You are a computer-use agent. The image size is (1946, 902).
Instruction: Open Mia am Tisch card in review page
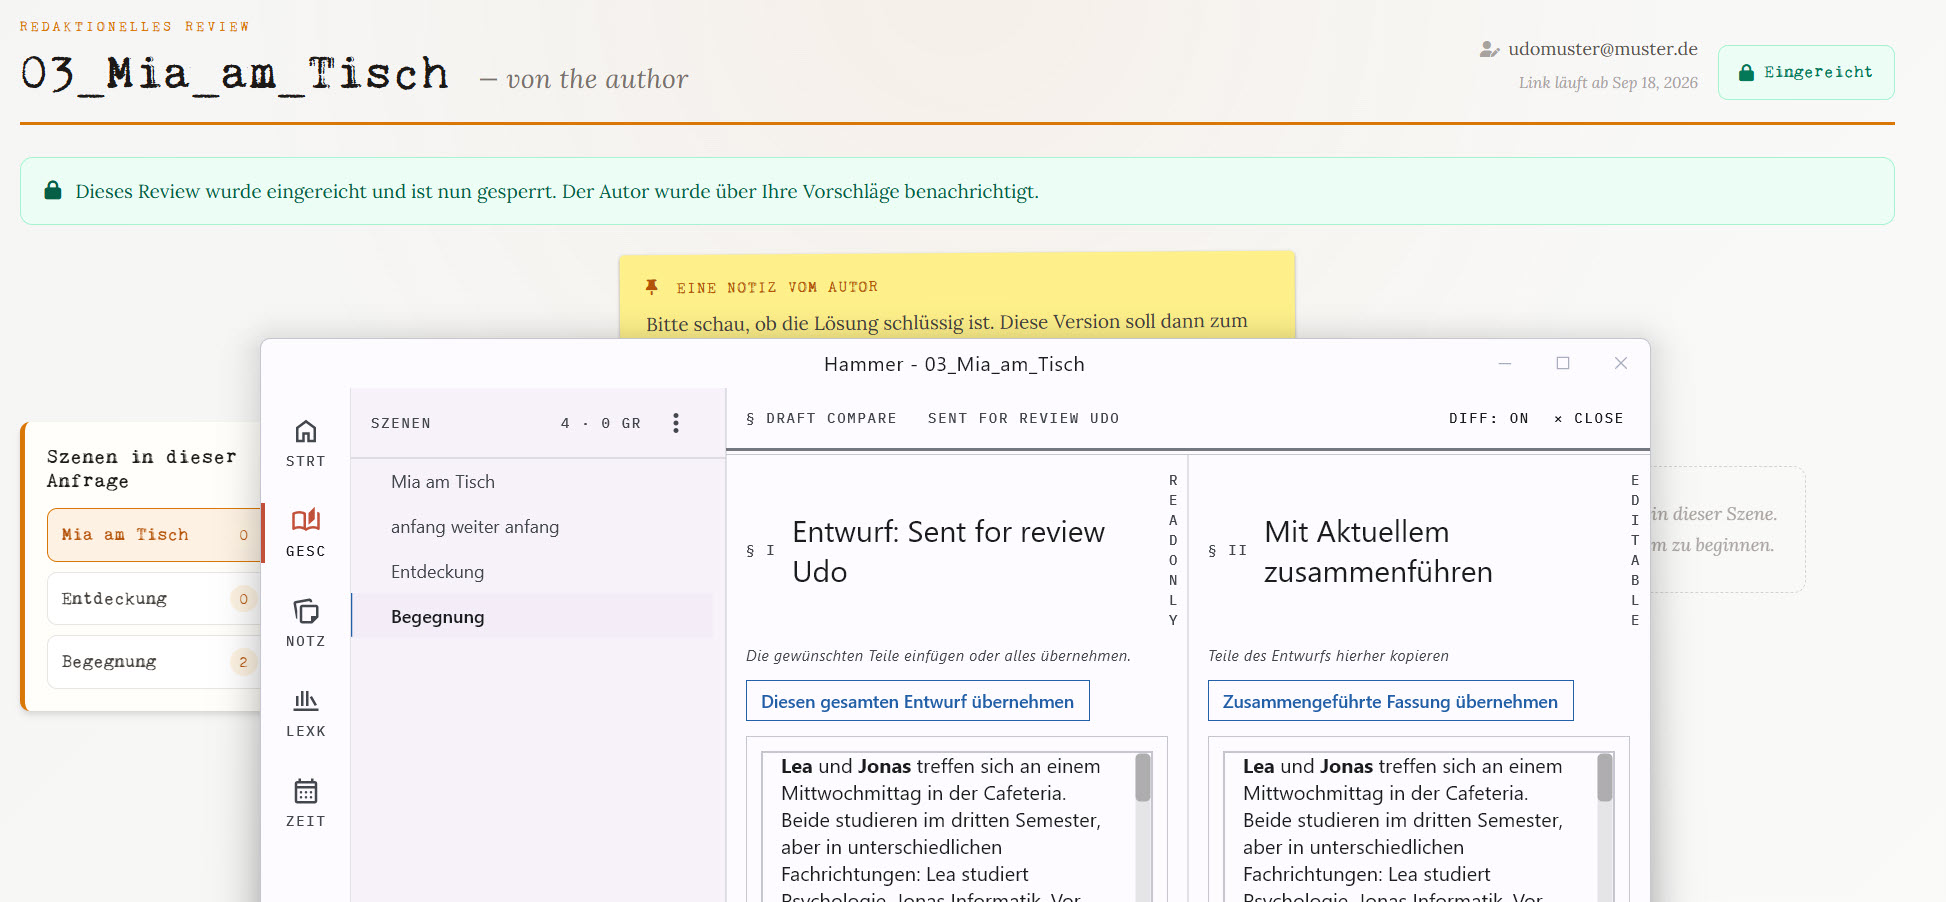click(x=154, y=535)
